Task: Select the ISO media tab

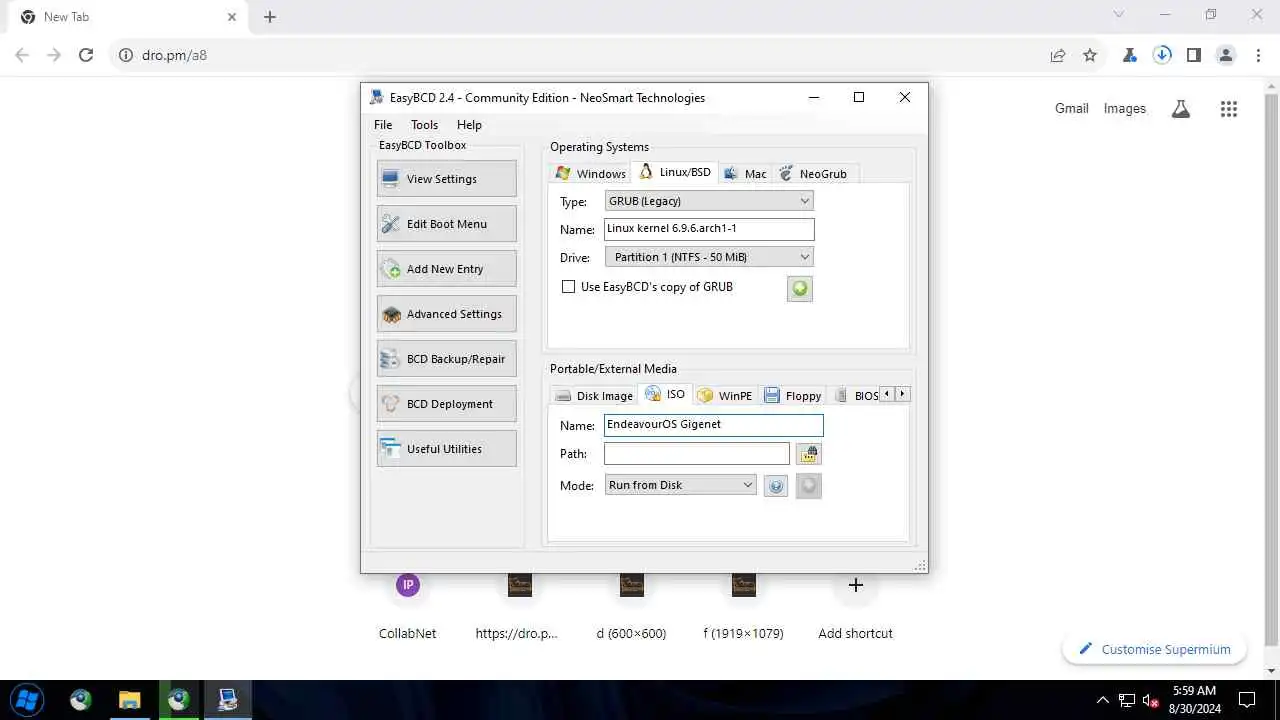Action: pyautogui.click(x=665, y=394)
